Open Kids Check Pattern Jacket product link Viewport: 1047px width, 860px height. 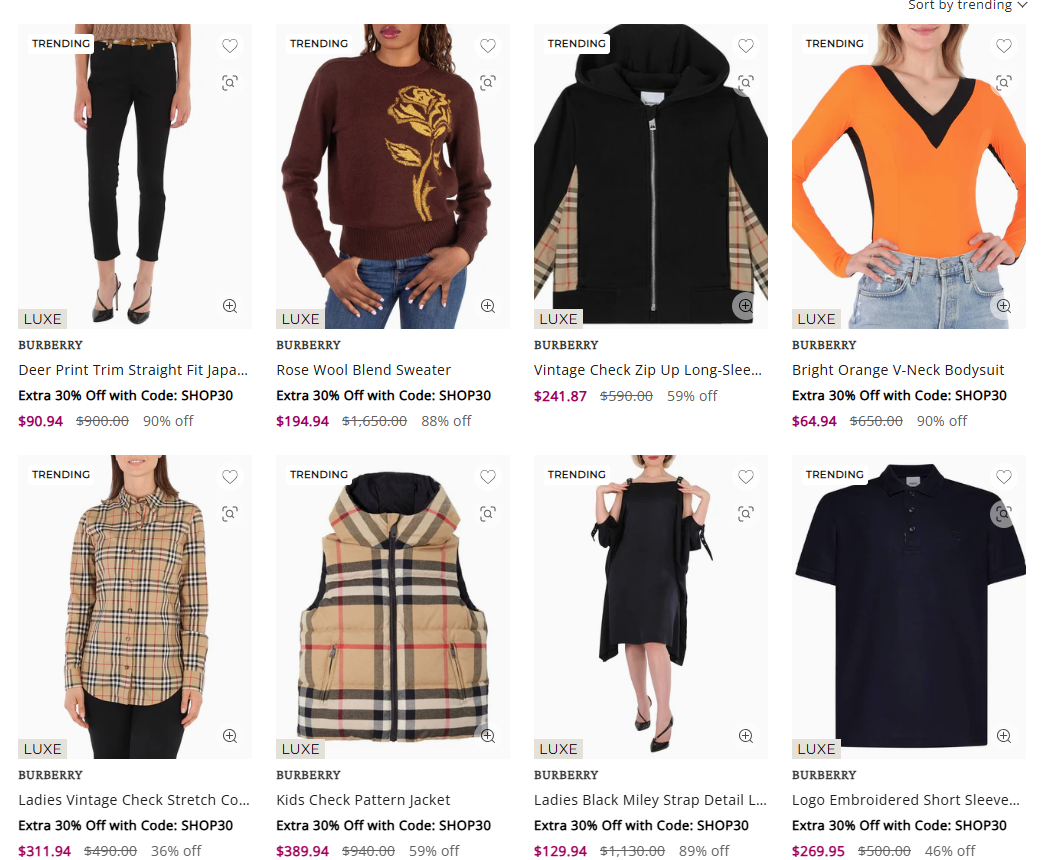(363, 800)
